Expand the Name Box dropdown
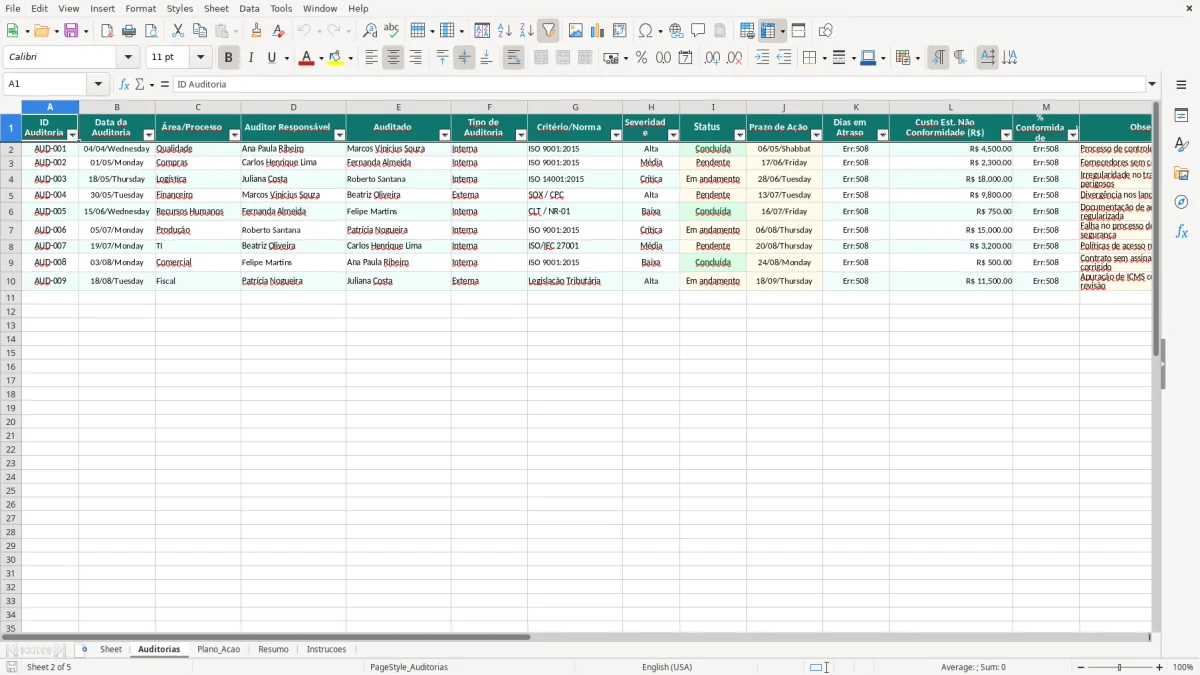The height and width of the screenshot is (675, 1200). tap(98, 85)
